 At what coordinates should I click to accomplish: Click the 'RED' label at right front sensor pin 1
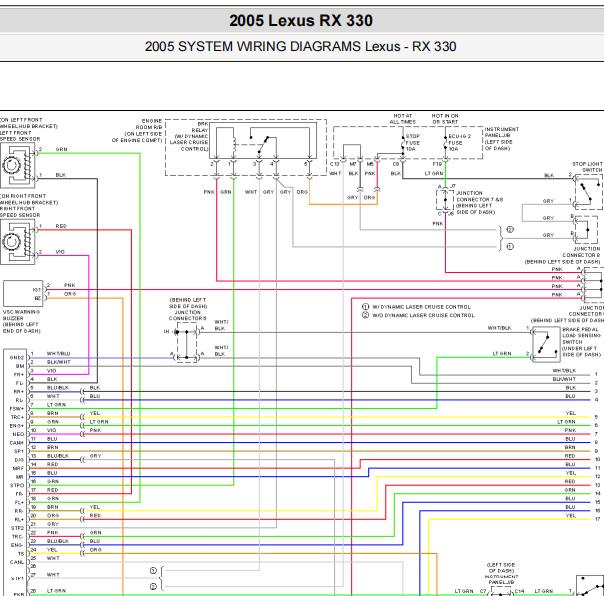[61, 226]
